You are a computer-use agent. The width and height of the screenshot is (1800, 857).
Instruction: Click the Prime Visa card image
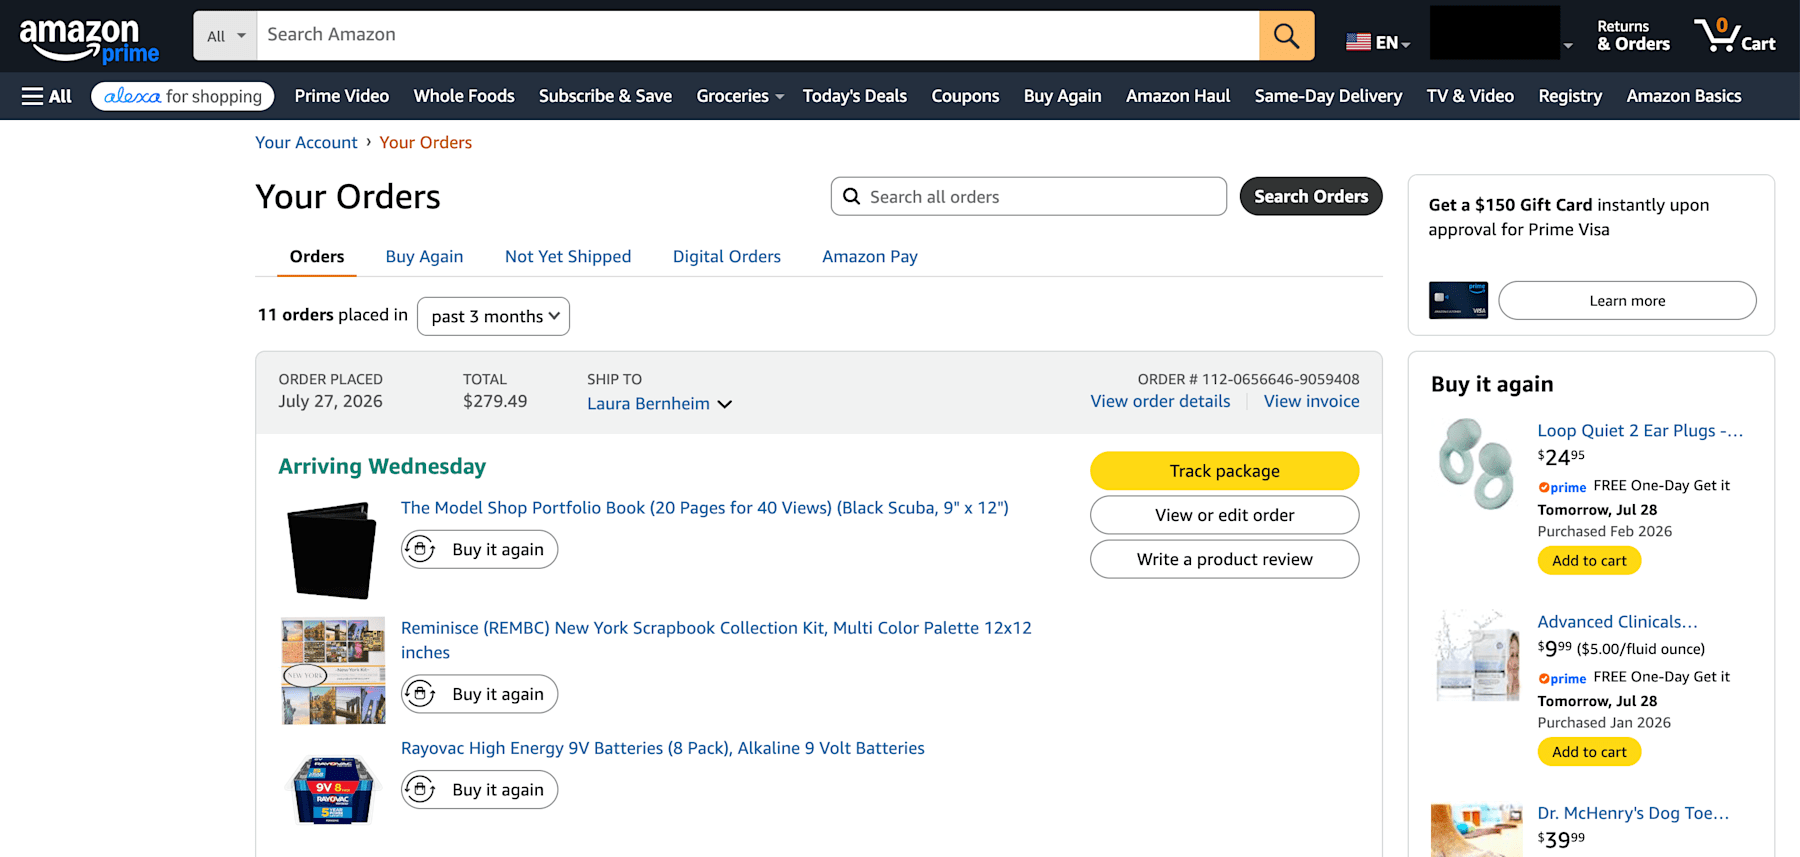tap(1458, 300)
